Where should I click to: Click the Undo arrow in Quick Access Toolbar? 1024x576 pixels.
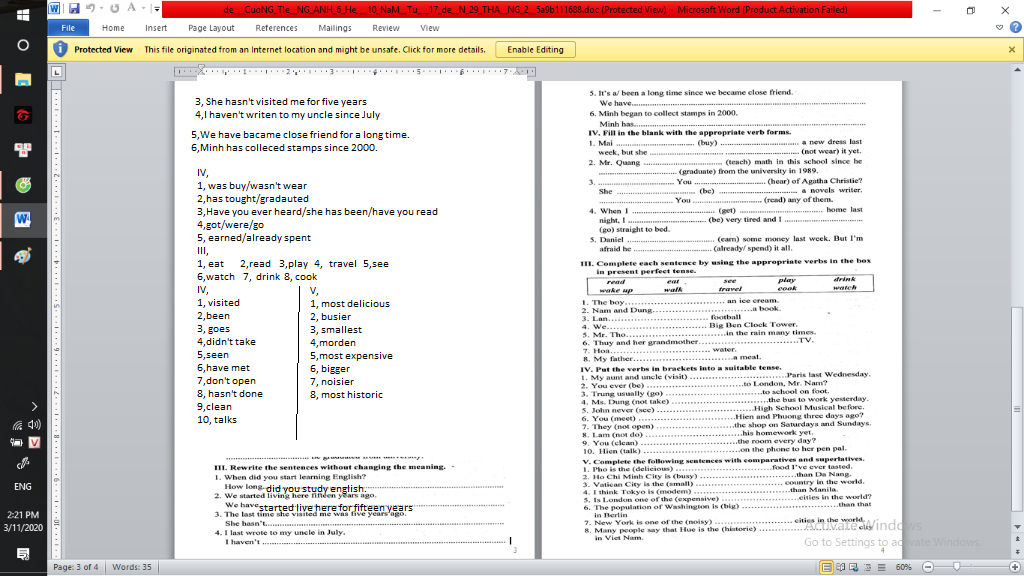[91, 8]
